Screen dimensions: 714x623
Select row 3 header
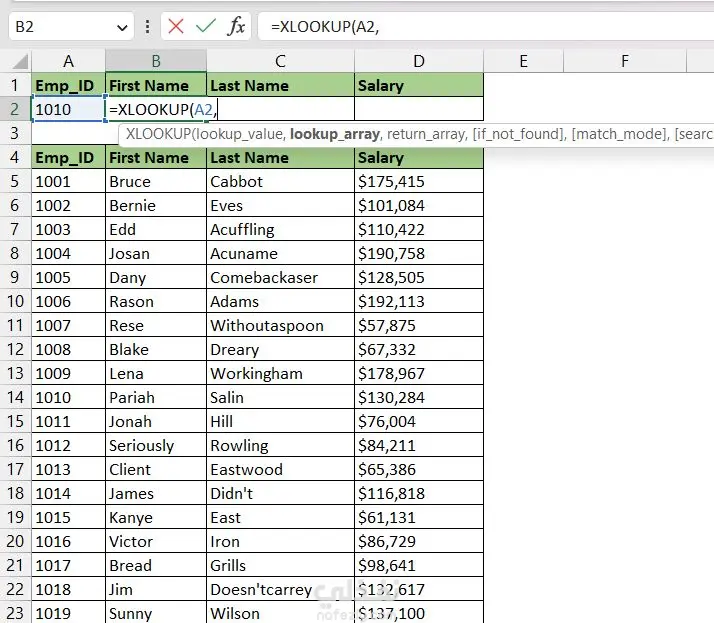[15, 133]
